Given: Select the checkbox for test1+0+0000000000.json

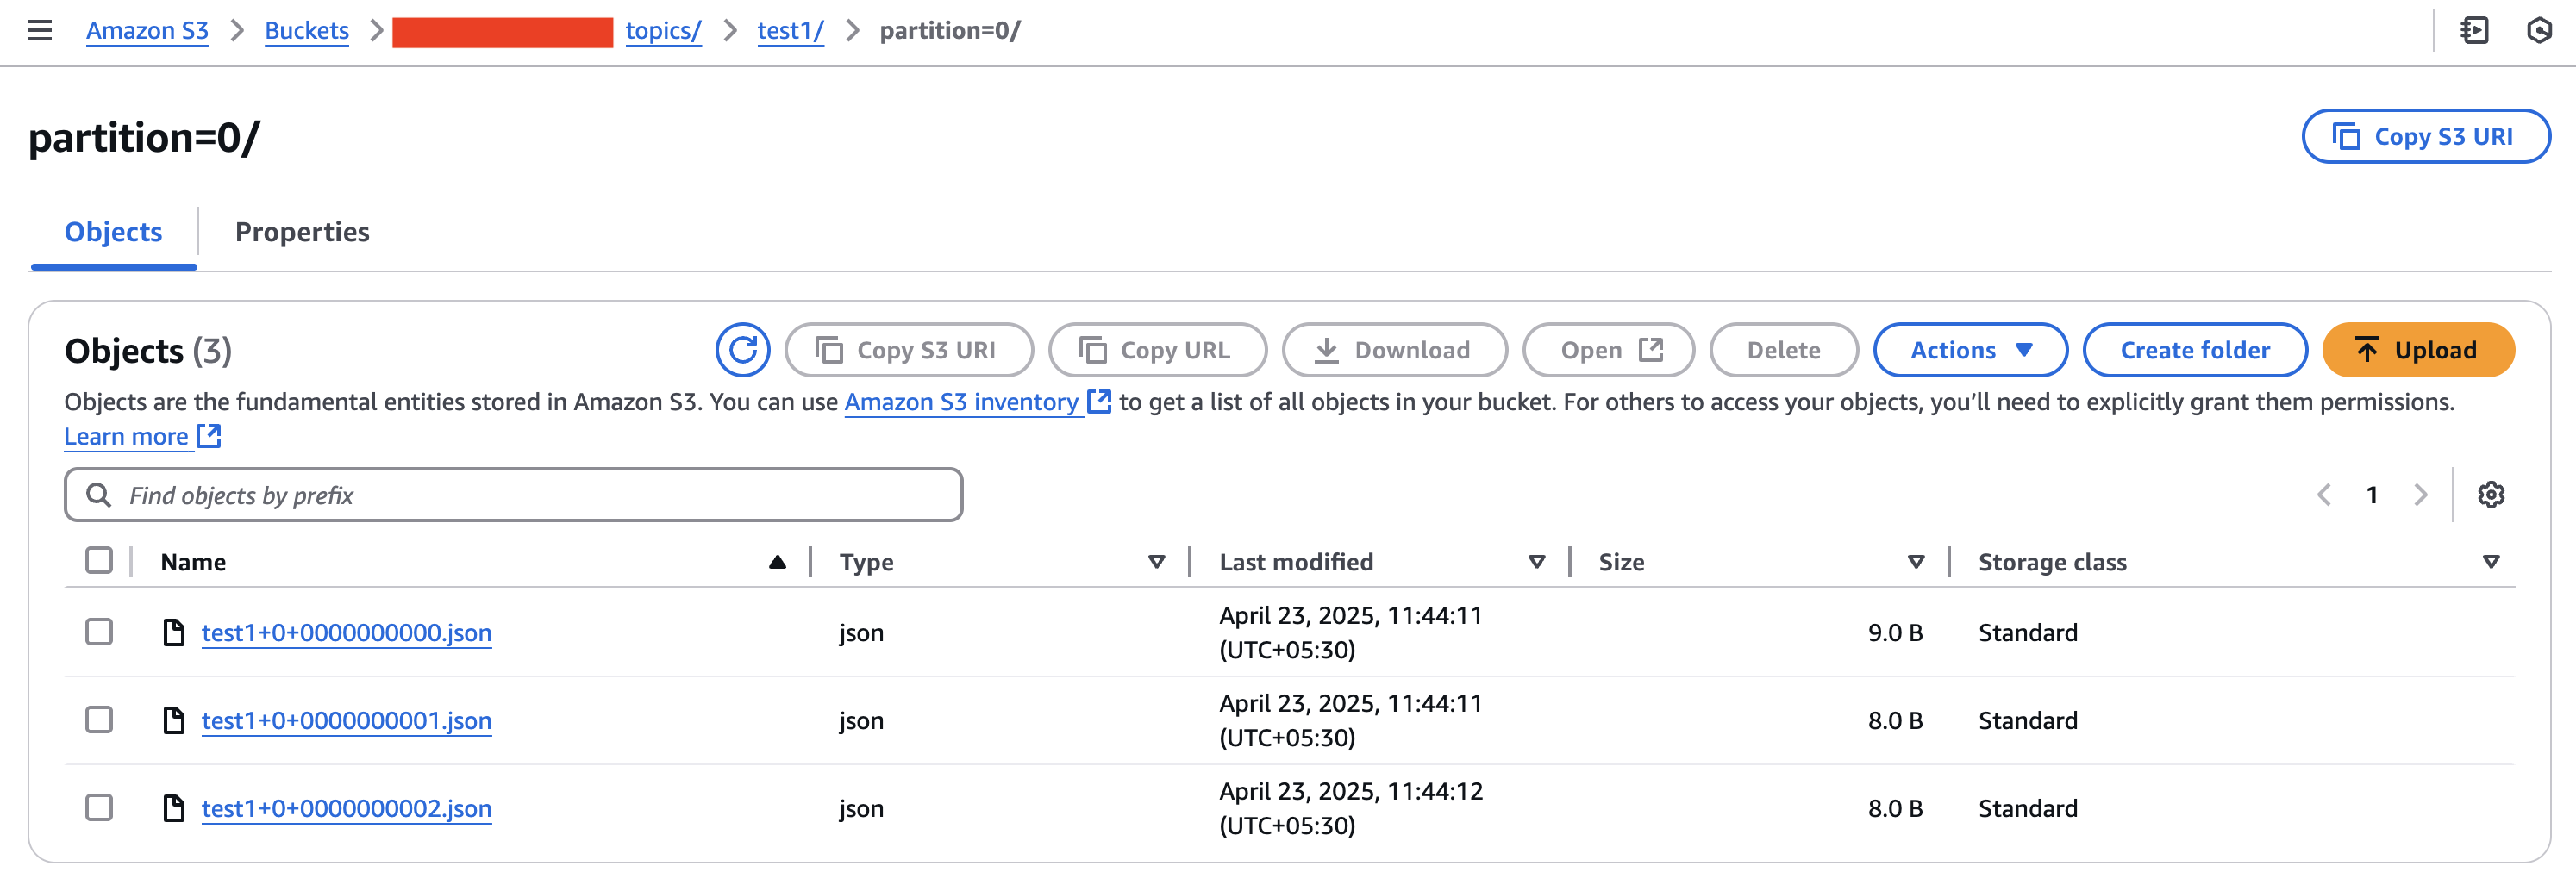Looking at the screenshot, I should [x=99, y=632].
